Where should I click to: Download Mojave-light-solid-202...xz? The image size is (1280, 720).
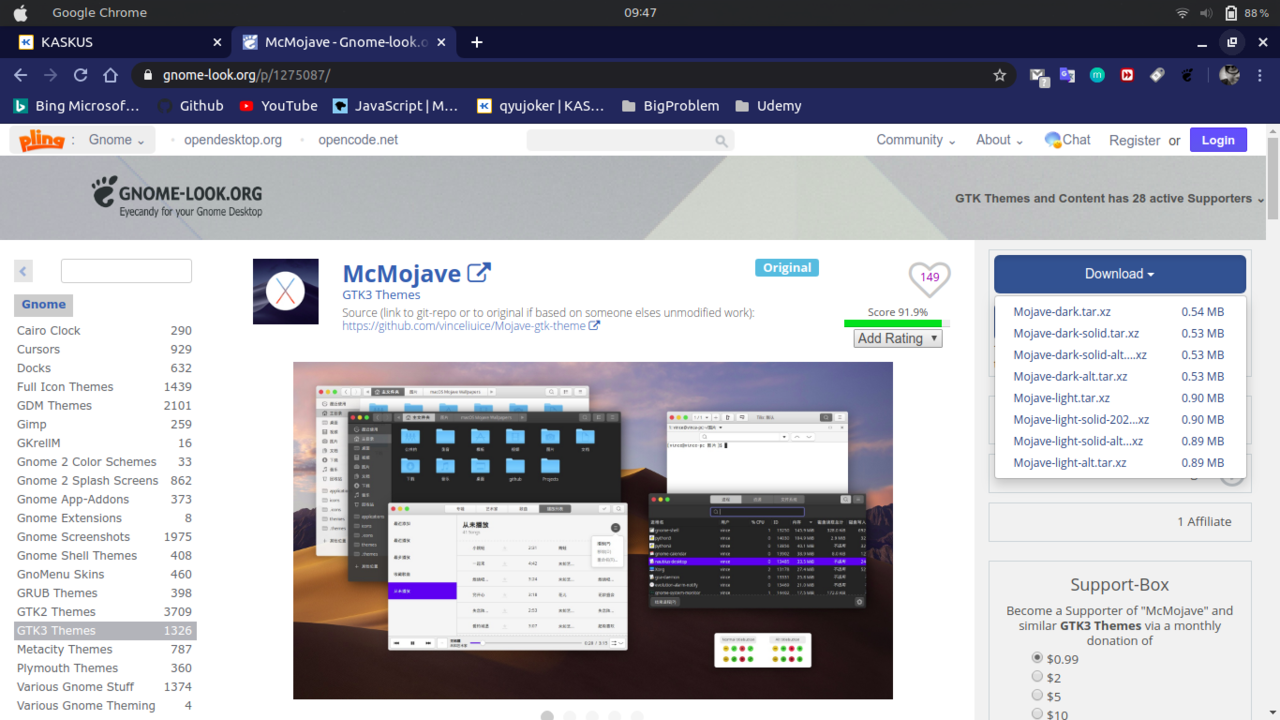1081,420
